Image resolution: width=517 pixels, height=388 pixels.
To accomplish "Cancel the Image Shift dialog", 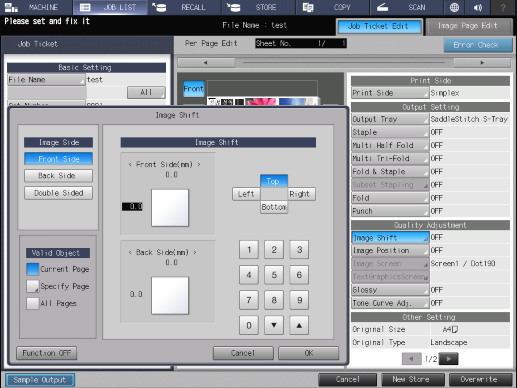I will tap(243, 353).
